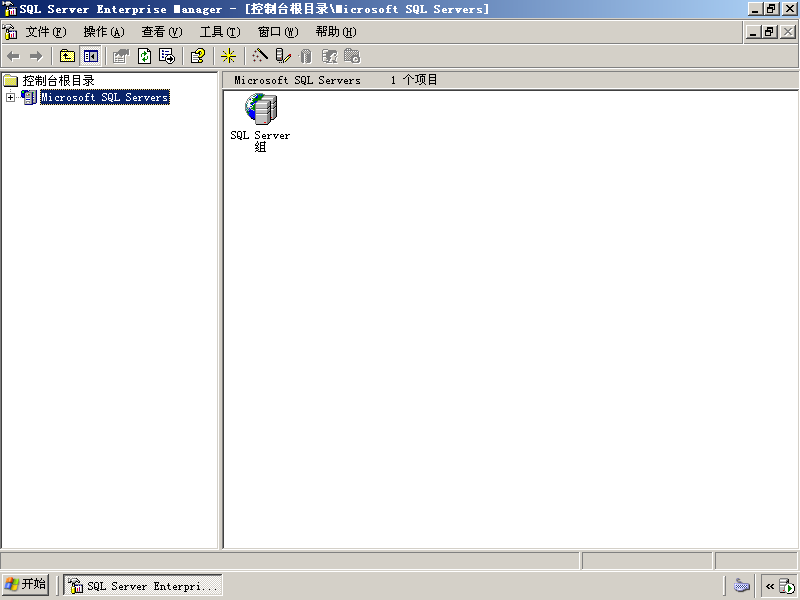This screenshot has height=600, width=800.
Task: Close the inner console child window
Action: point(788,32)
